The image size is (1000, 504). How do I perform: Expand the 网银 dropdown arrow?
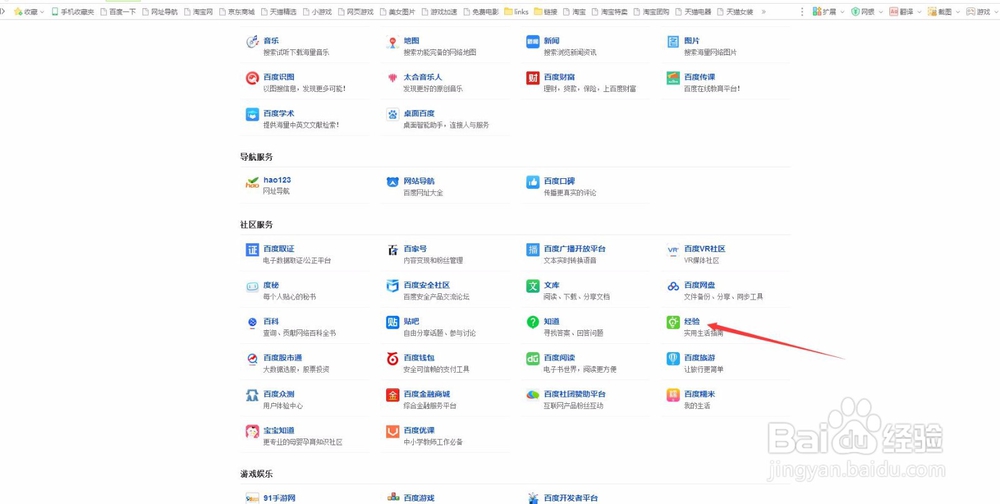pos(879,12)
